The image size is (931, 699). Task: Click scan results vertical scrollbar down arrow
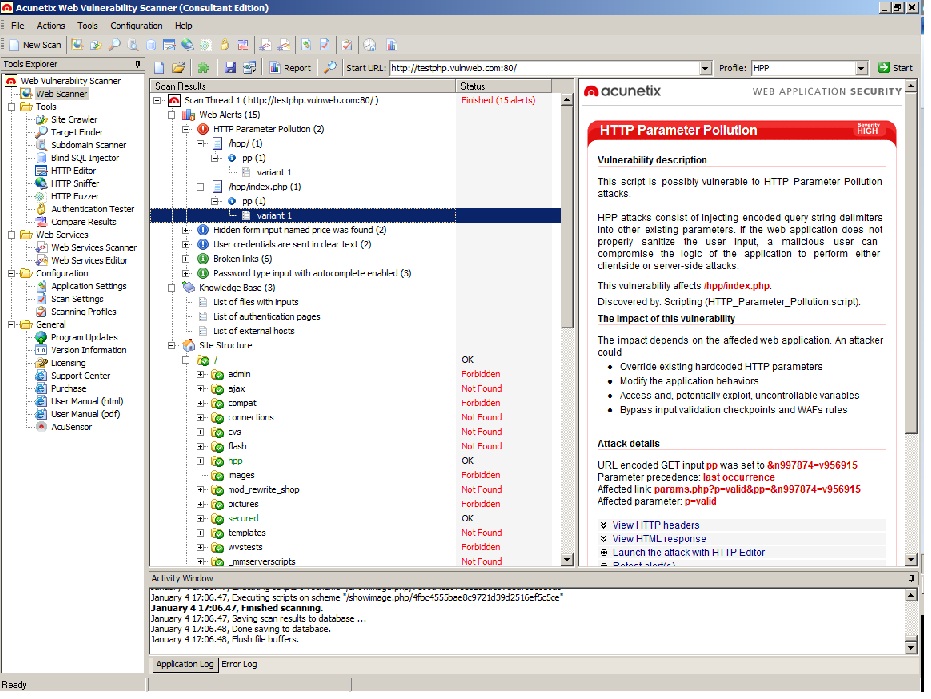click(566, 559)
